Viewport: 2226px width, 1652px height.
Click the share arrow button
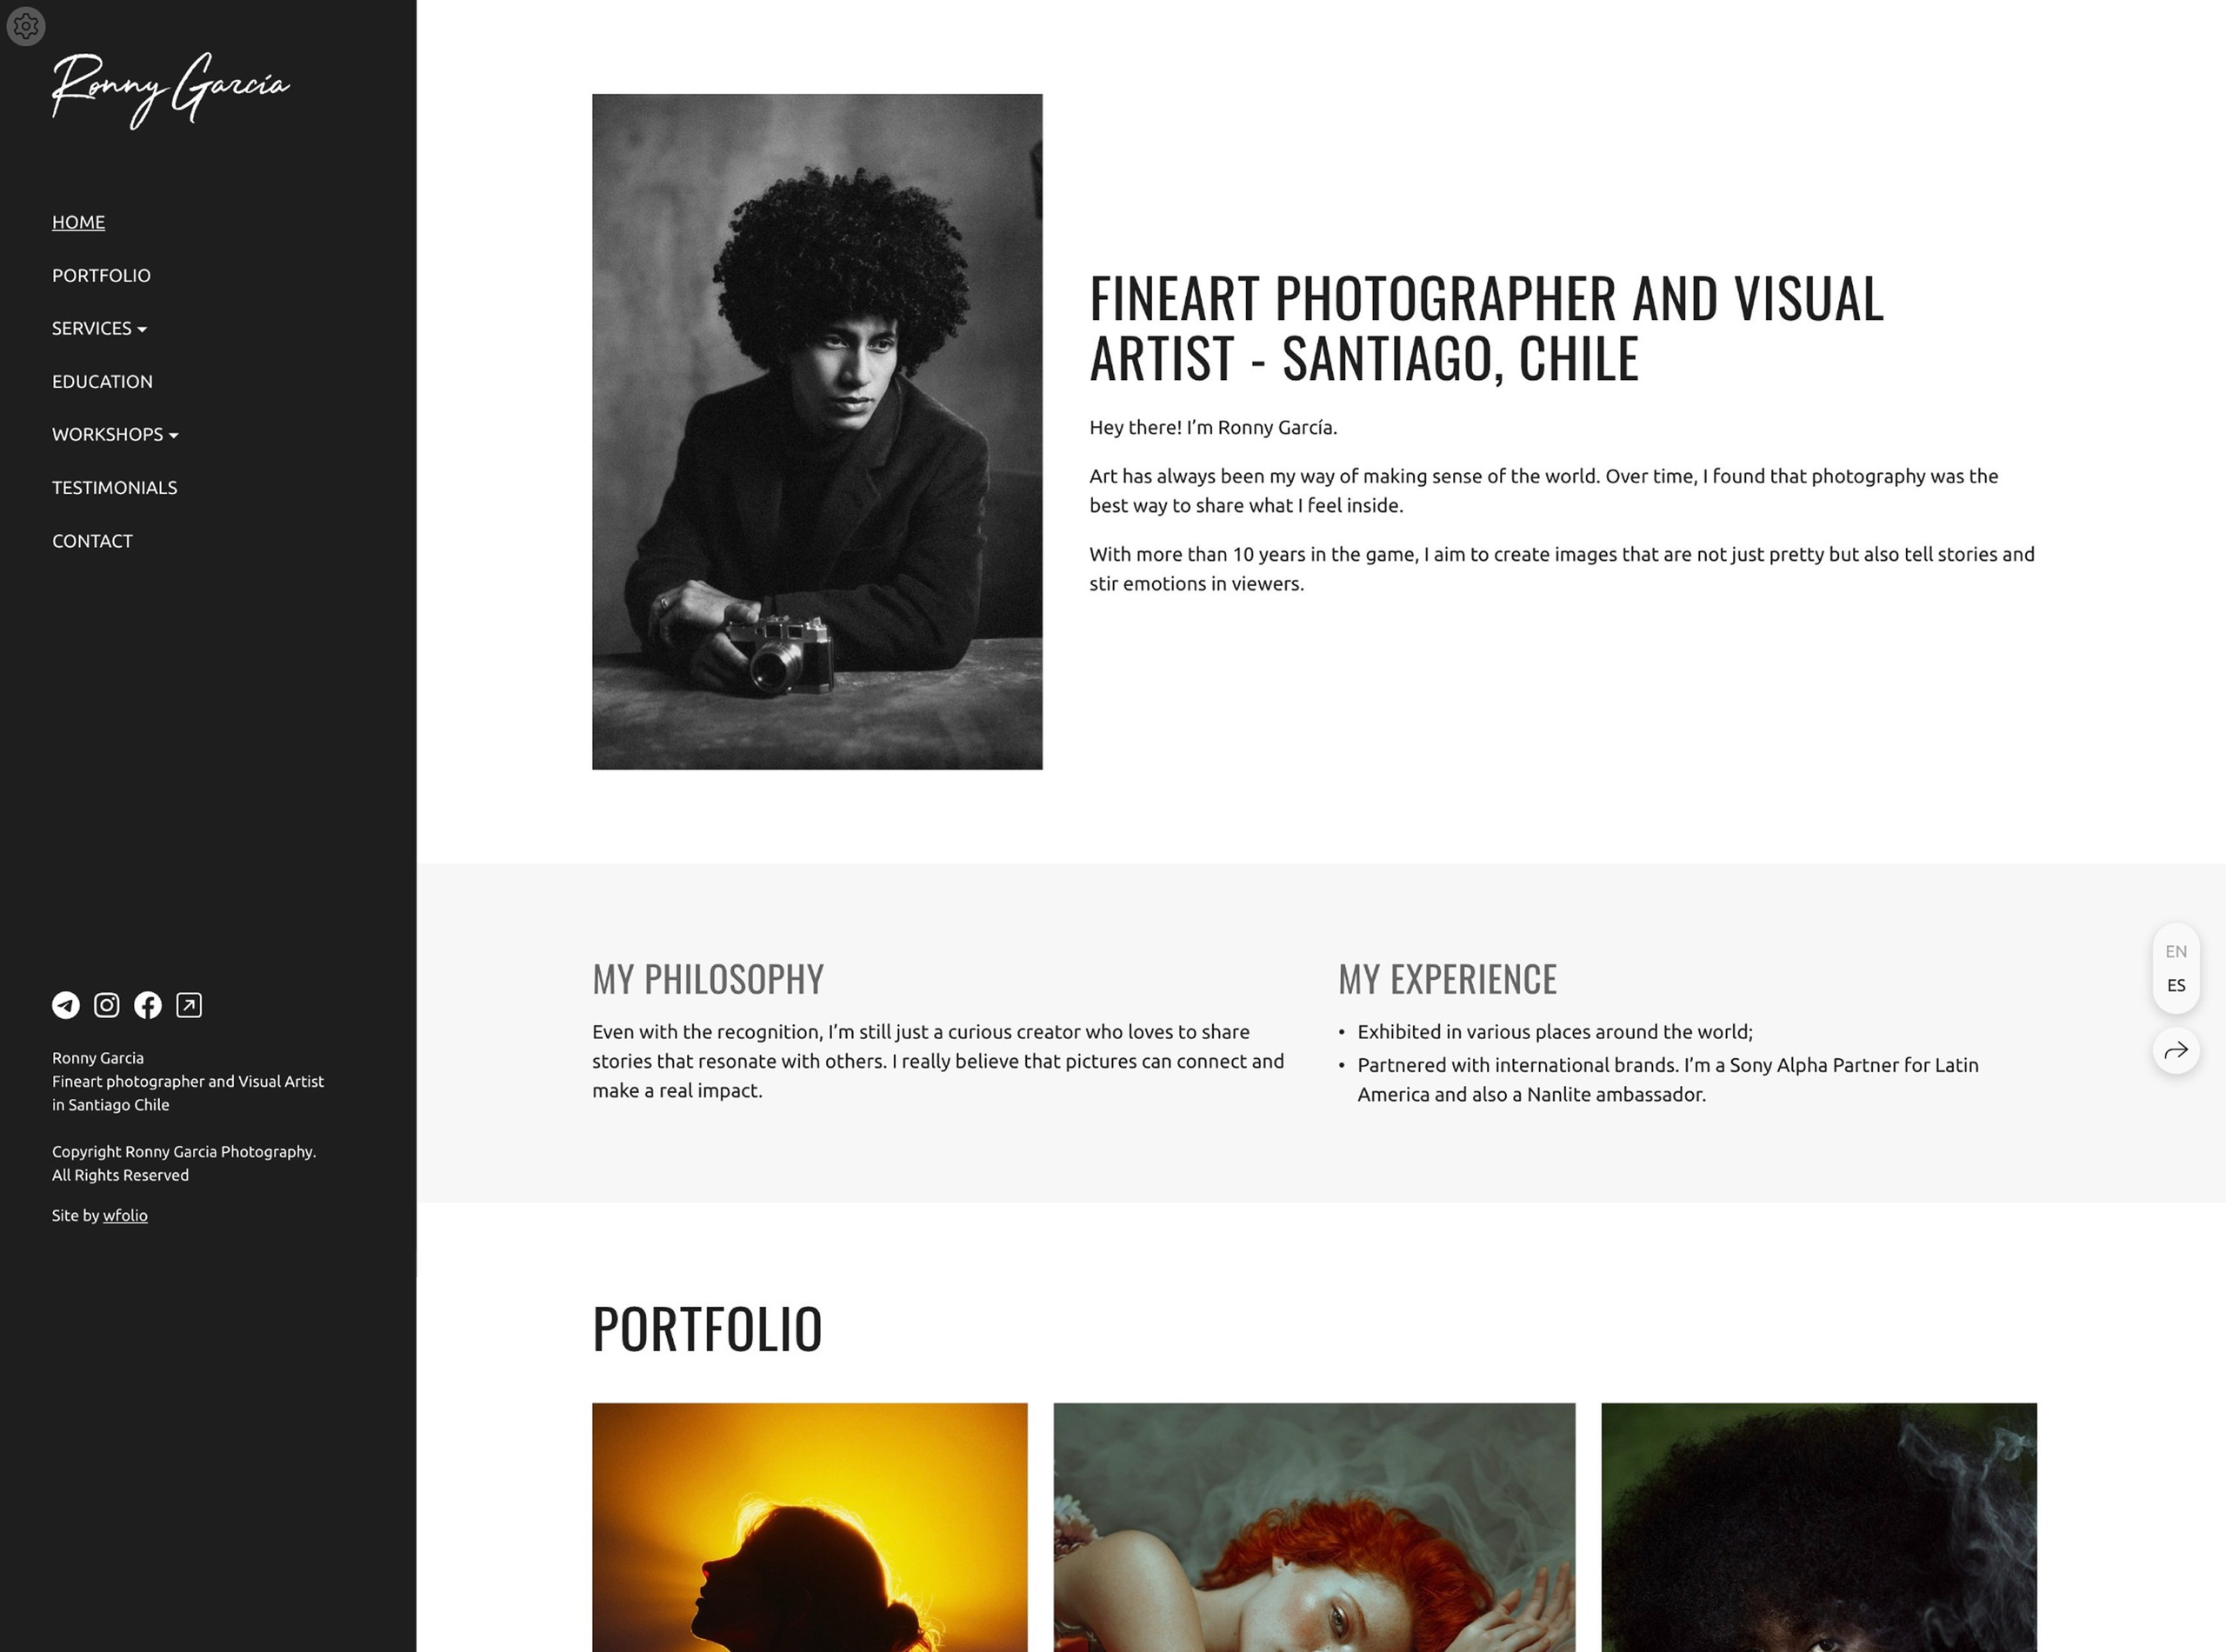(2176, 1050)
